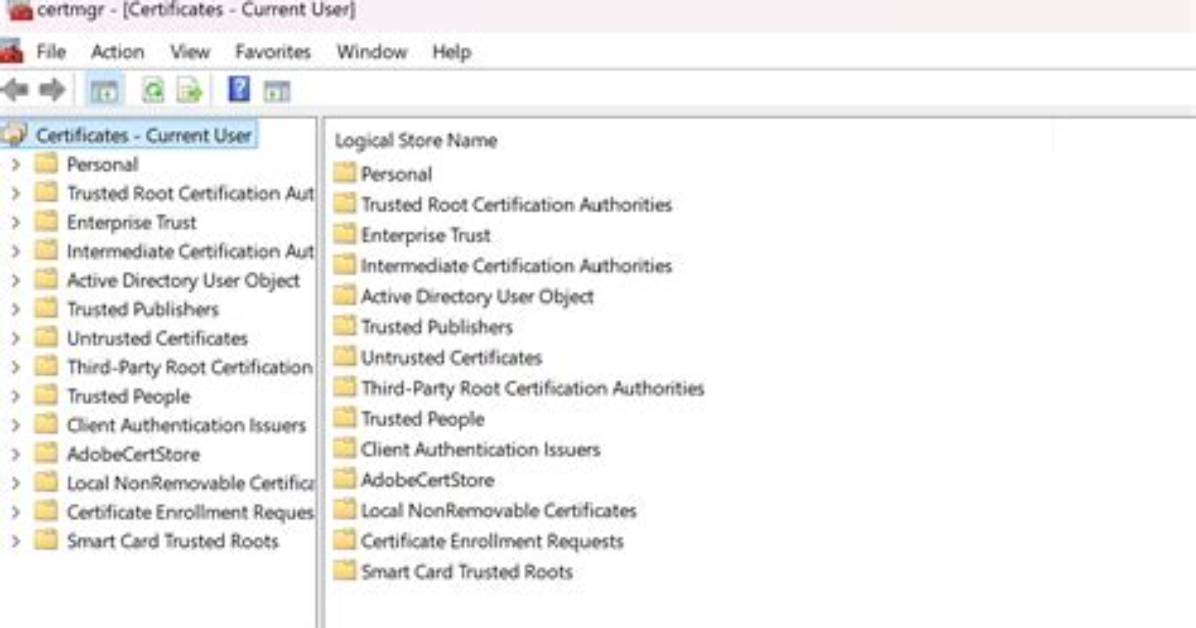The image size is (1196, 628).
Task: Expand Trusted Root Certification Authorities tree node
Action: point(15,193)
